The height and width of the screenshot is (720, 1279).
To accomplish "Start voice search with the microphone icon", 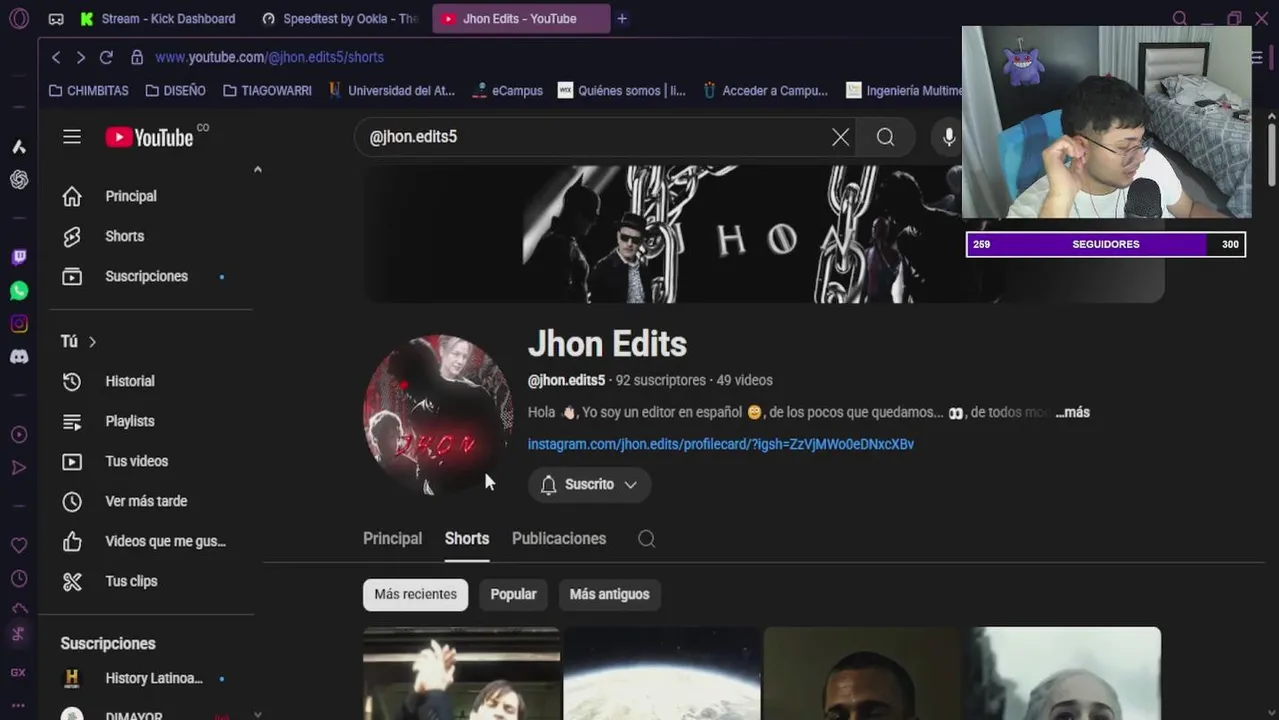I will click(x=949, y=137).
